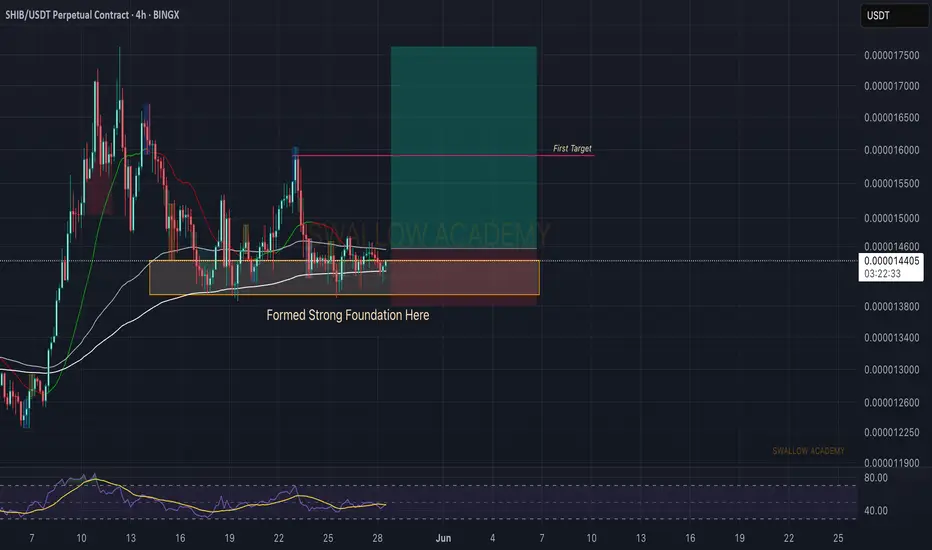Click the RSI 40.00 scale label
The image size is (932, 550).
point(876,510)
